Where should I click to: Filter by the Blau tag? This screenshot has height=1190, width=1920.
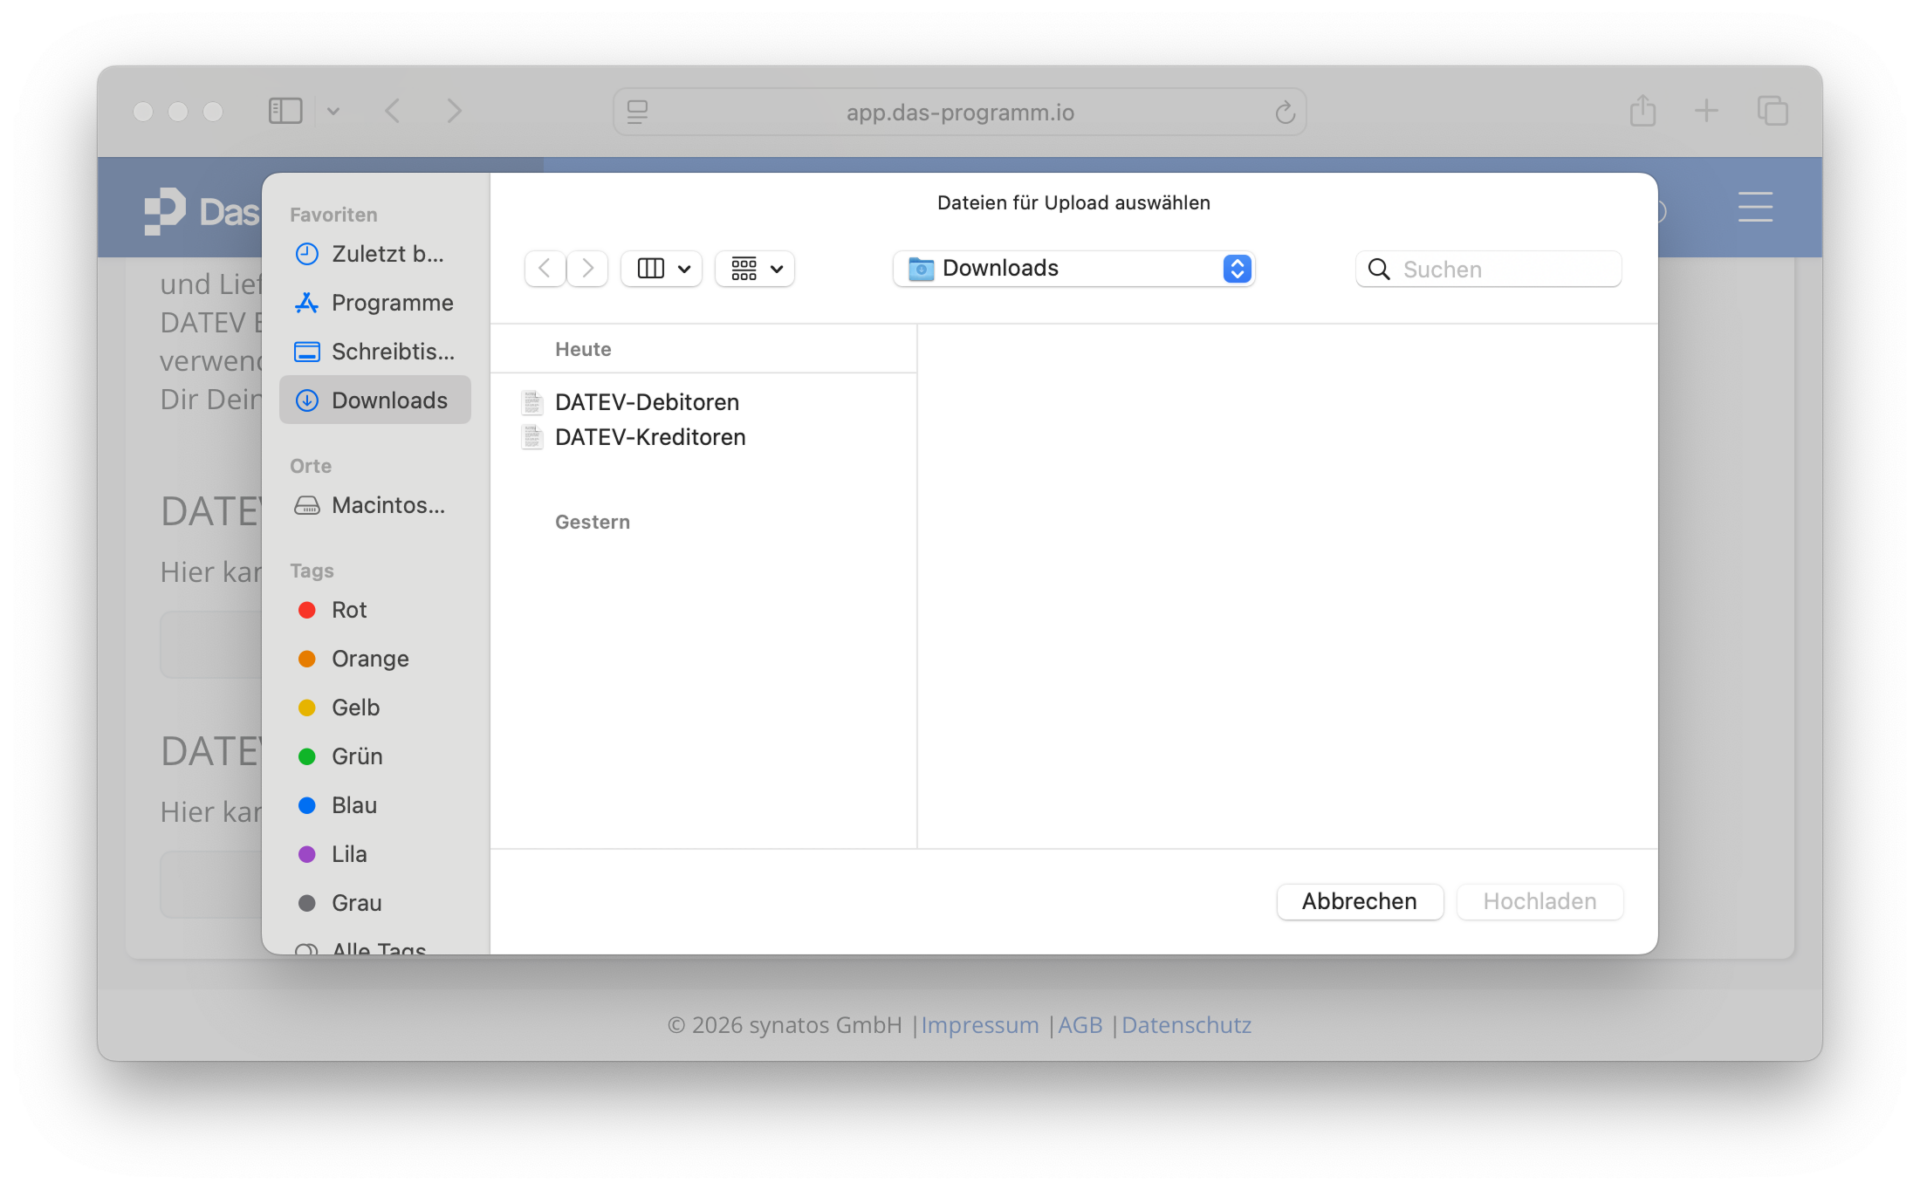point(353,806)
